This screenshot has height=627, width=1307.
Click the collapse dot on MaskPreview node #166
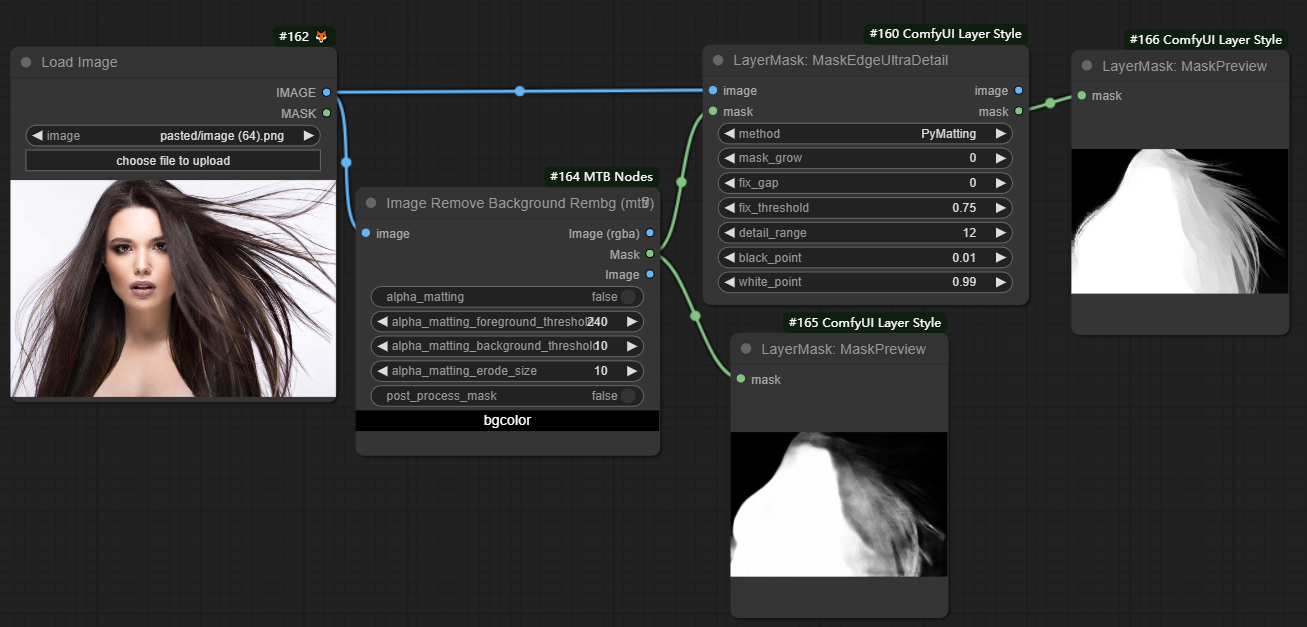pos(1087,66)
